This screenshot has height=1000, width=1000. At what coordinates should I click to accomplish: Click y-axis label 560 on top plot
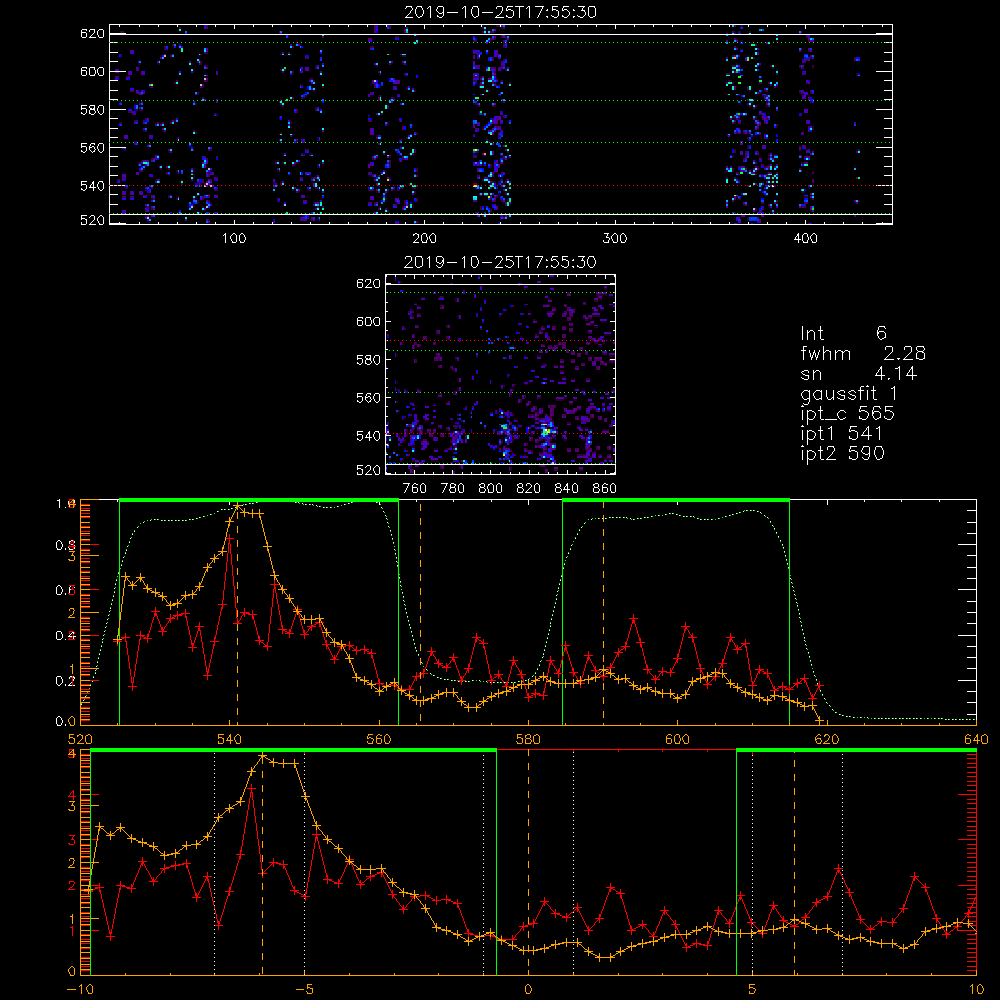(92, 147)
